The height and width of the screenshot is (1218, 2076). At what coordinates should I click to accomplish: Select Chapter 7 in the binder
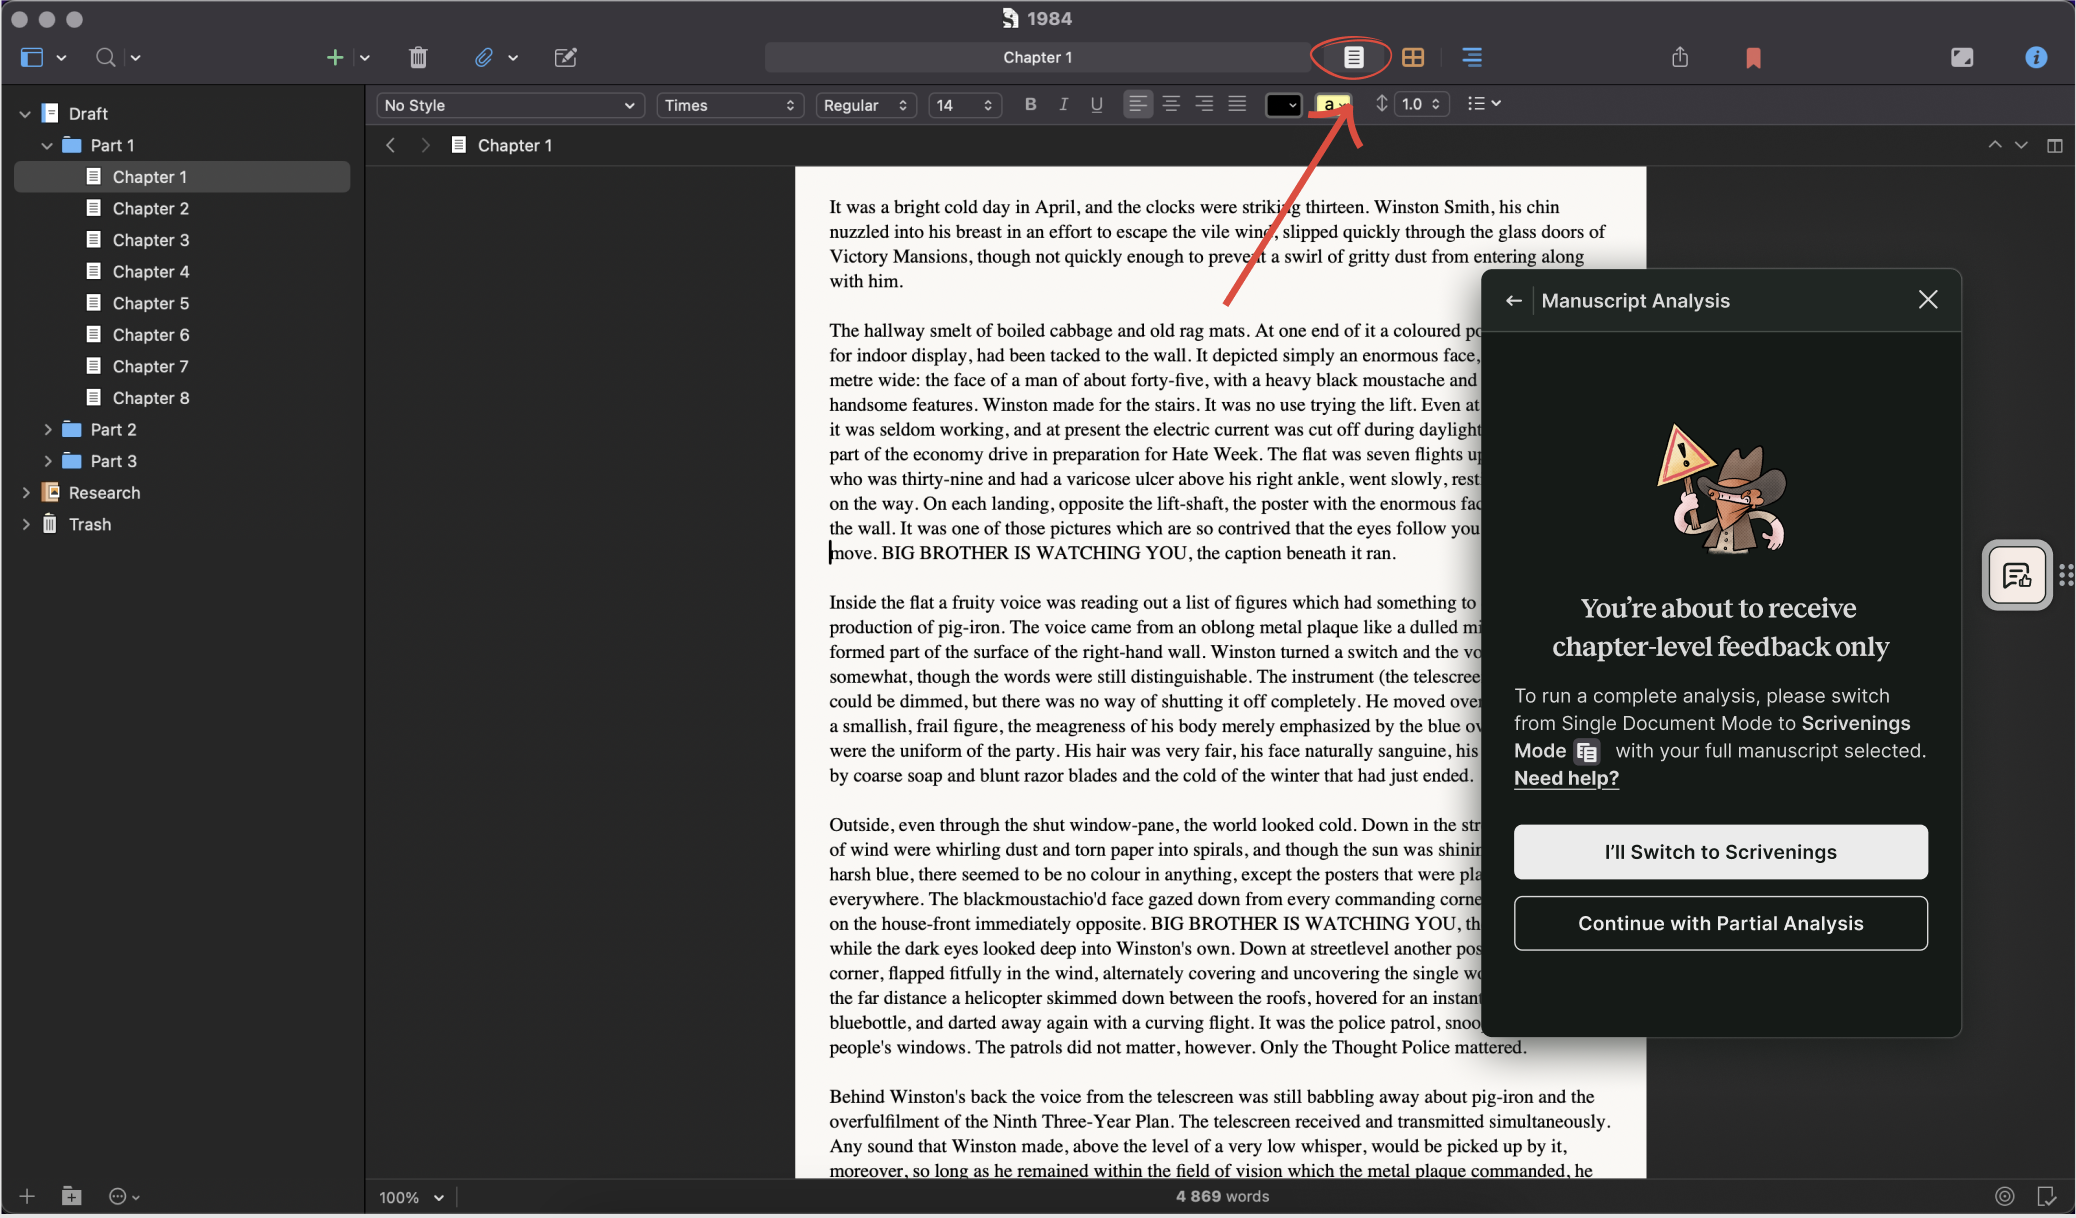pyautogui.click(x=182, y=366)
